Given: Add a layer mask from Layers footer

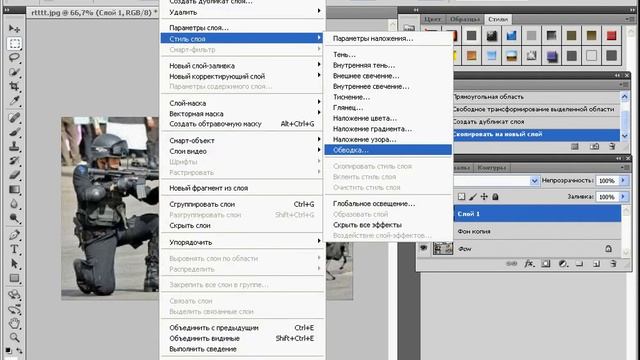Looking at the screenshot, I should 546,264.
